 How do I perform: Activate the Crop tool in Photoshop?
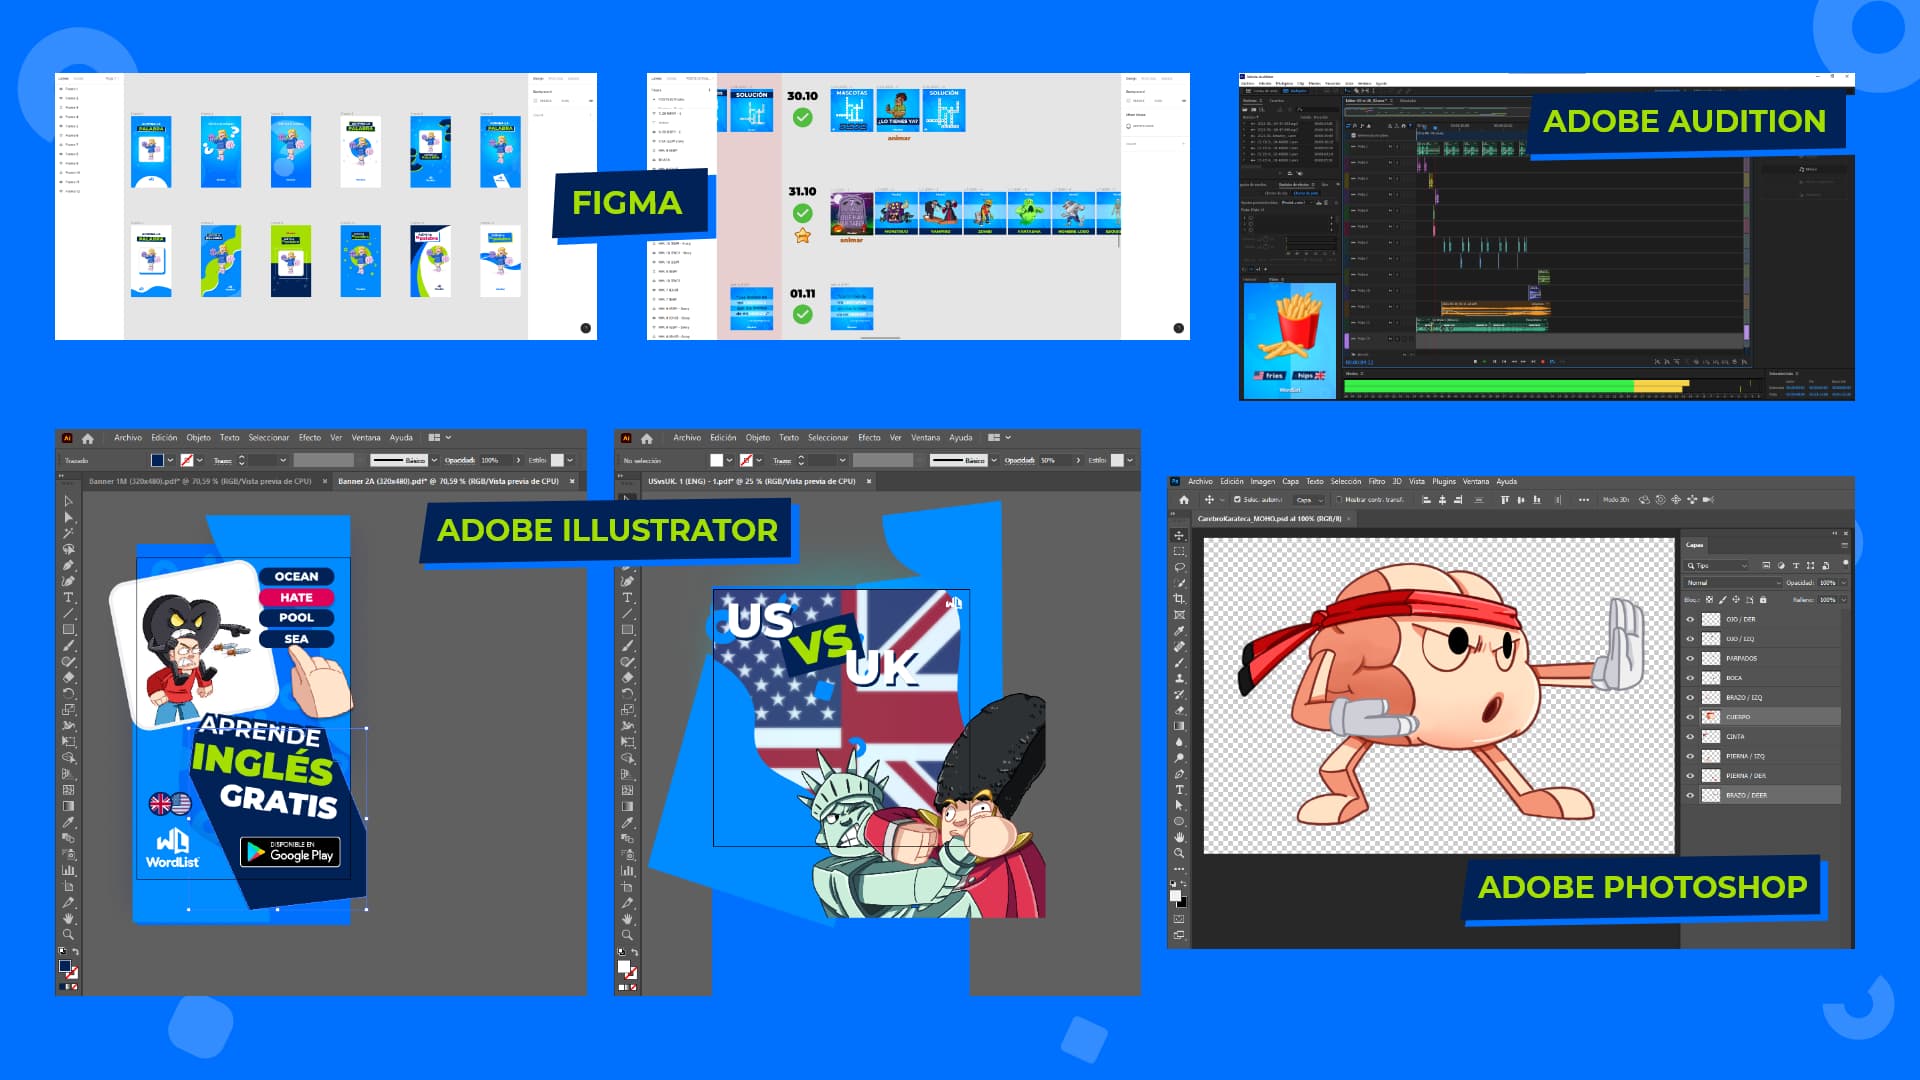(x=1179, y=599)
